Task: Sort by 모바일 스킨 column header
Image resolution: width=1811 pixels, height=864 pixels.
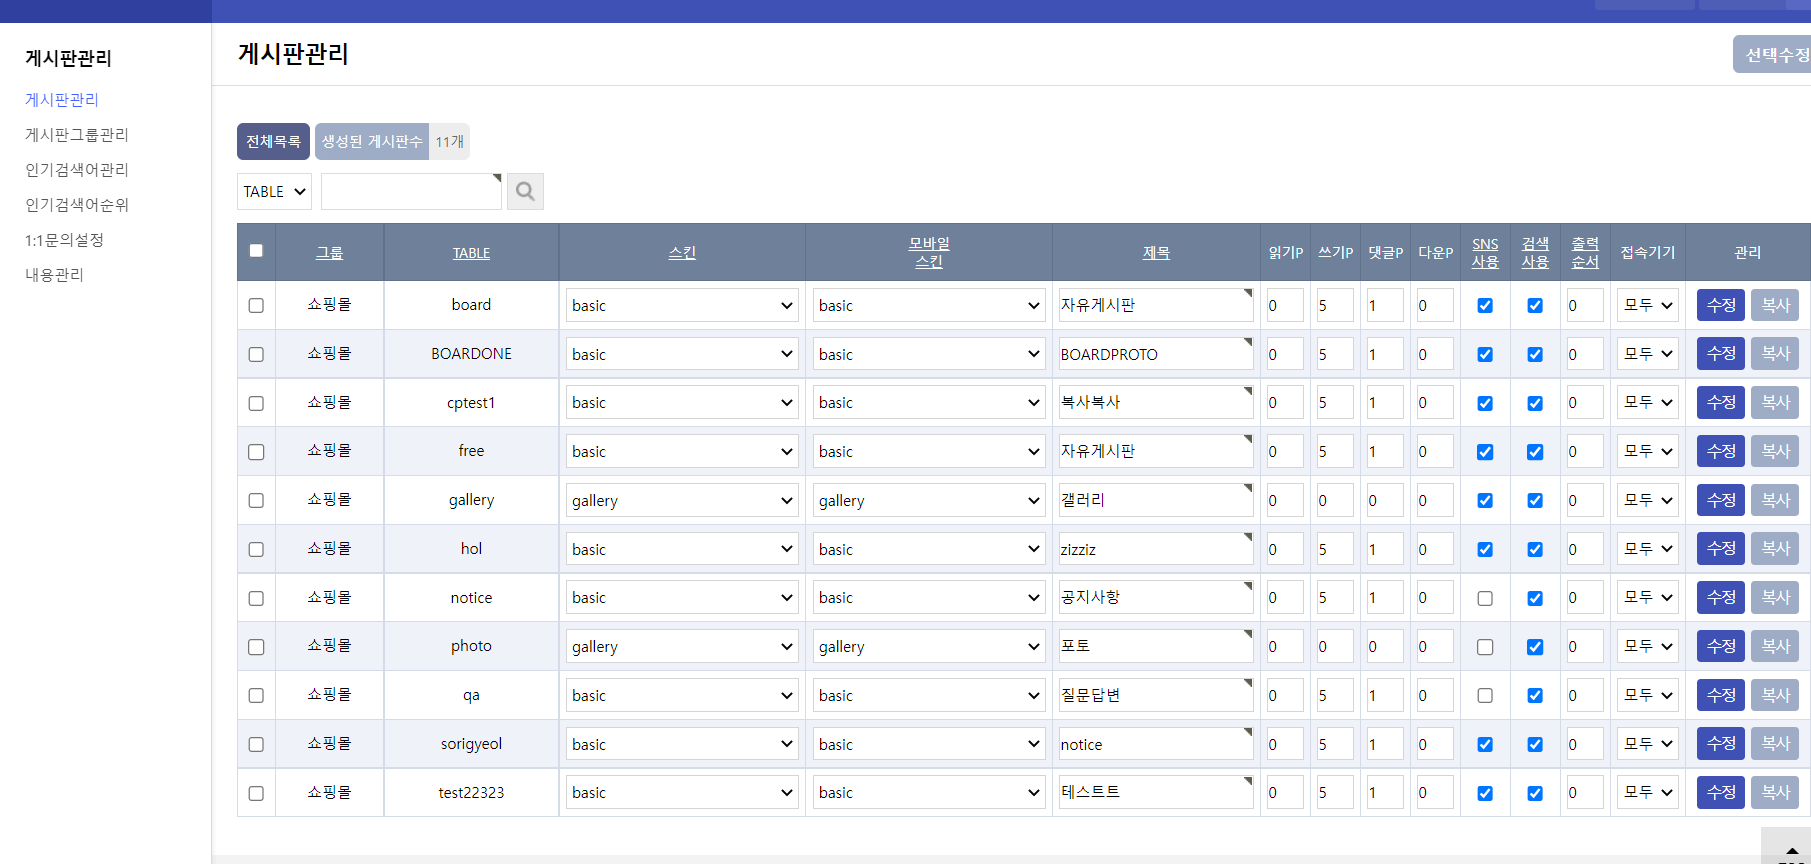Action: pyautogui.click(x=929, y=252)
